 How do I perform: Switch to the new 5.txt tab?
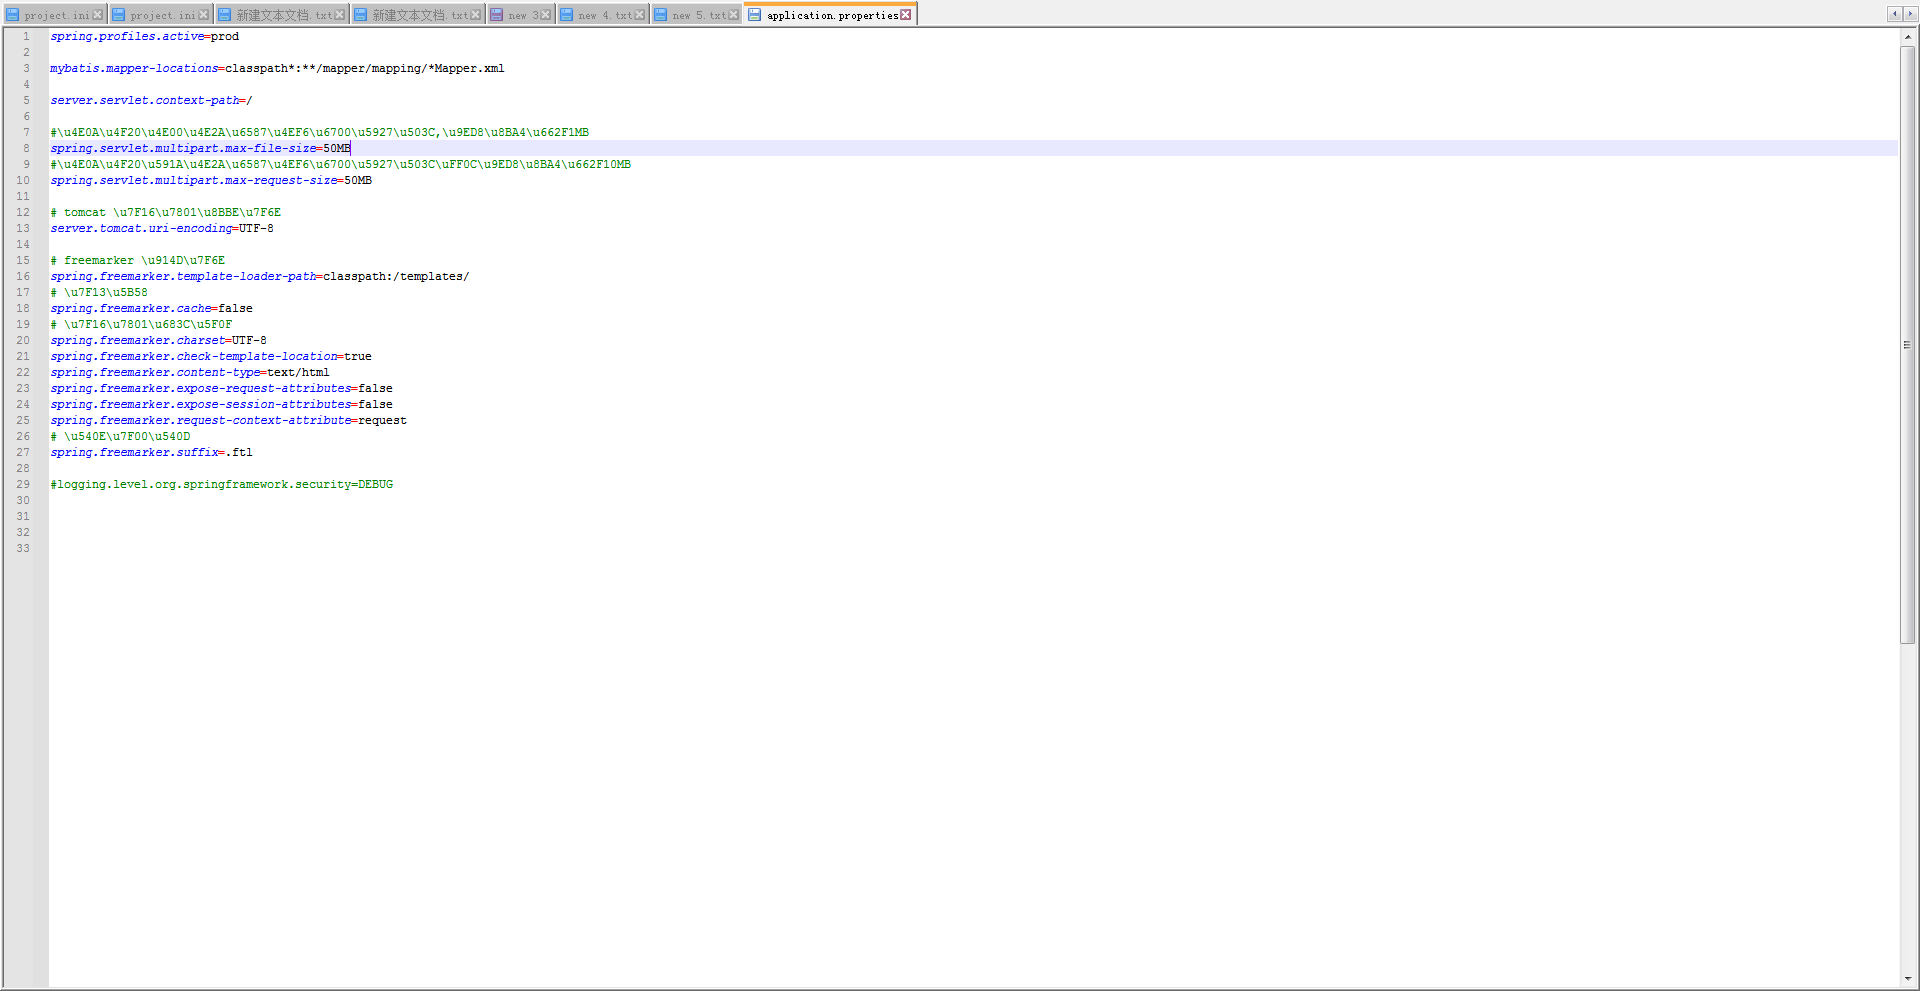pyautogui.click(x=698, y=15)
